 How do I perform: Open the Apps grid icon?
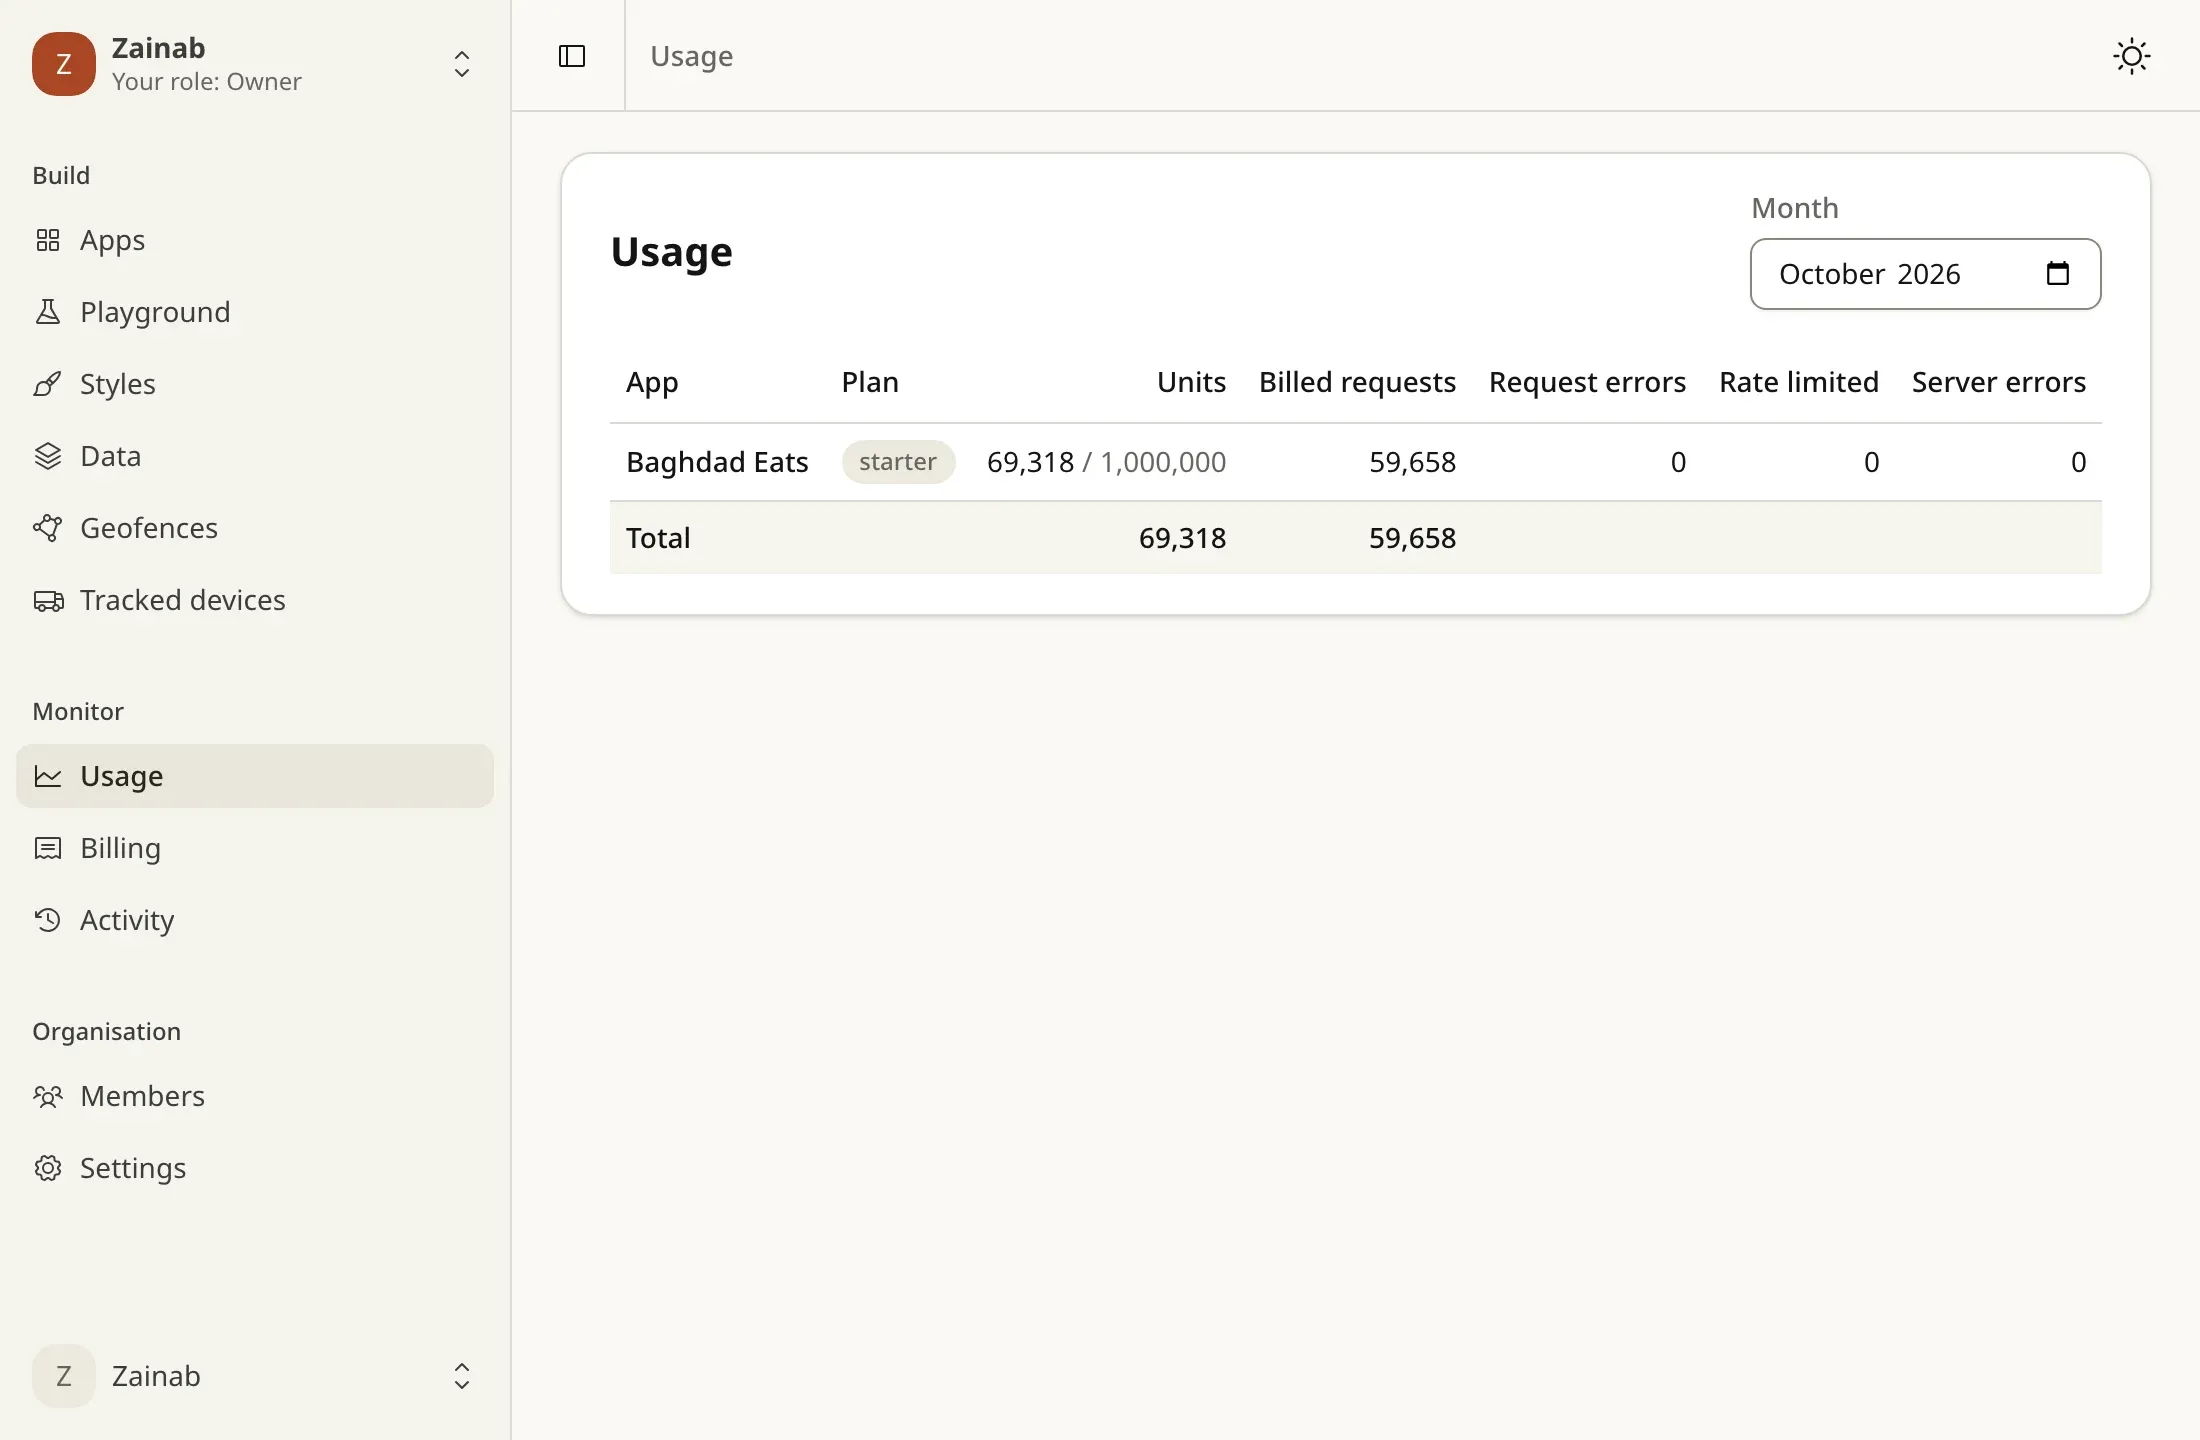coord(48,240)
